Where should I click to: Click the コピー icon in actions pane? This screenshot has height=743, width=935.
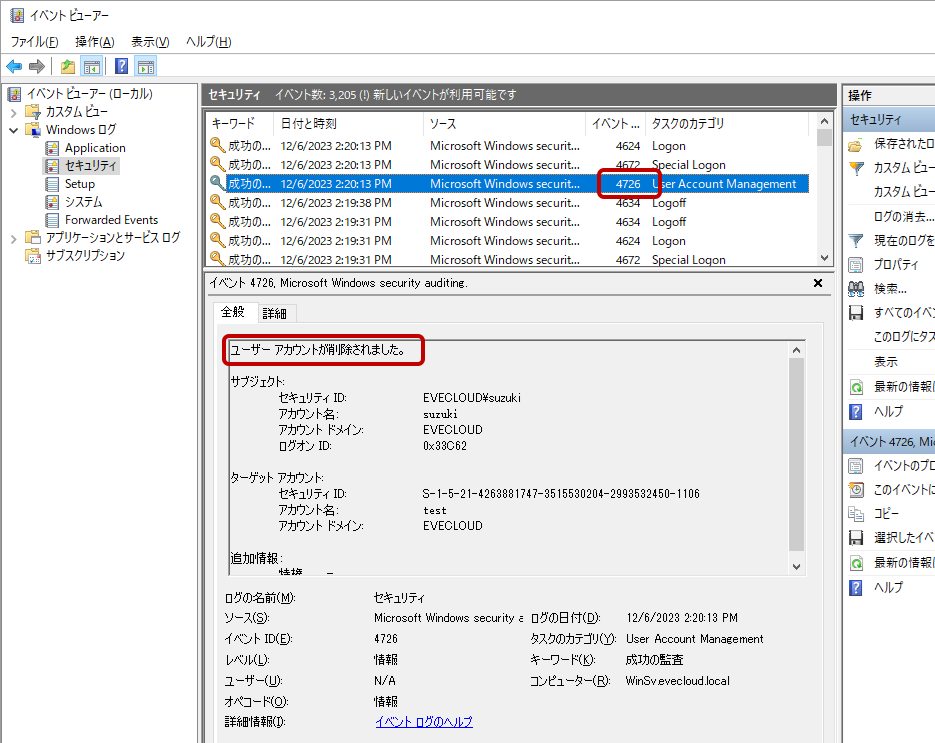(856, 514)
